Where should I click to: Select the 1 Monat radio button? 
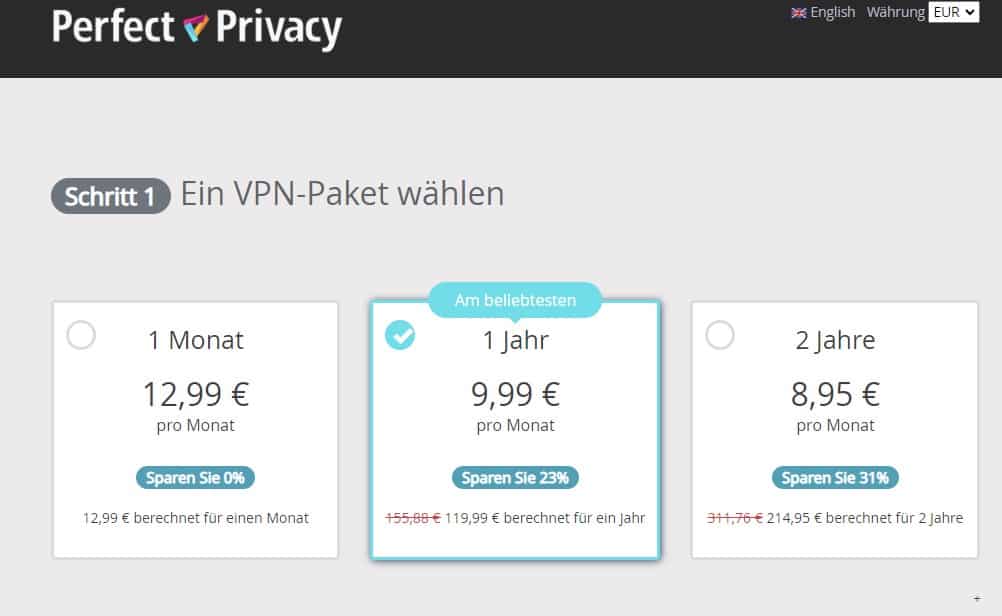(x=81, y=335)
